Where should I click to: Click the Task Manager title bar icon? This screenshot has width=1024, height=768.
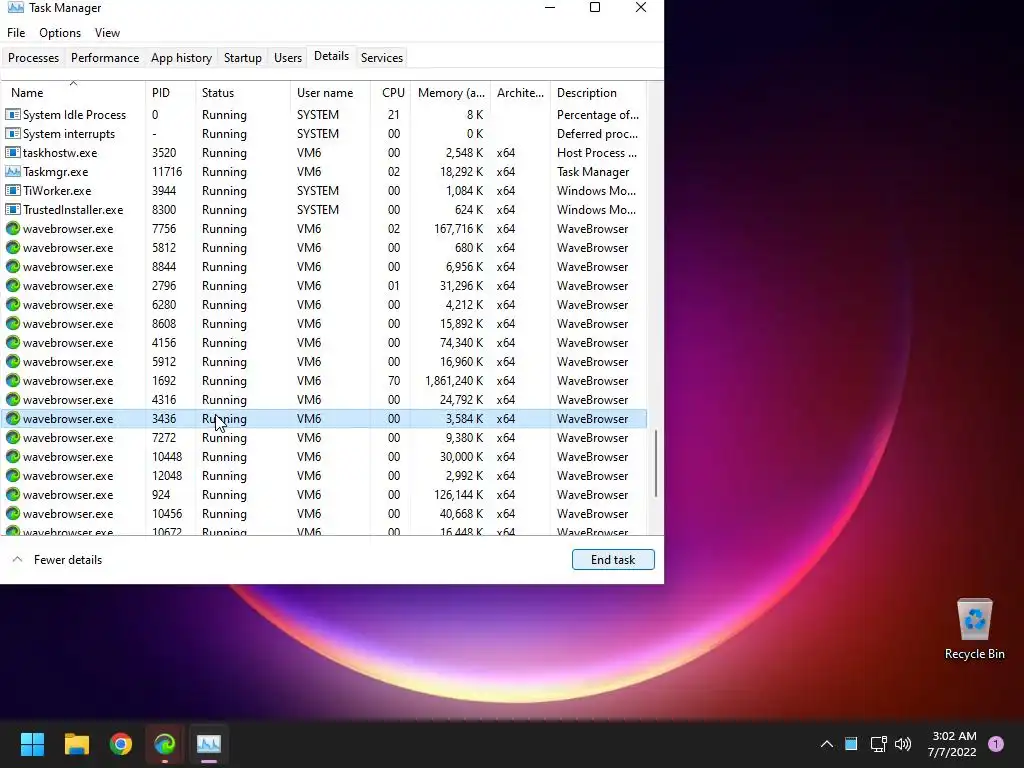(x=15, y=8)
